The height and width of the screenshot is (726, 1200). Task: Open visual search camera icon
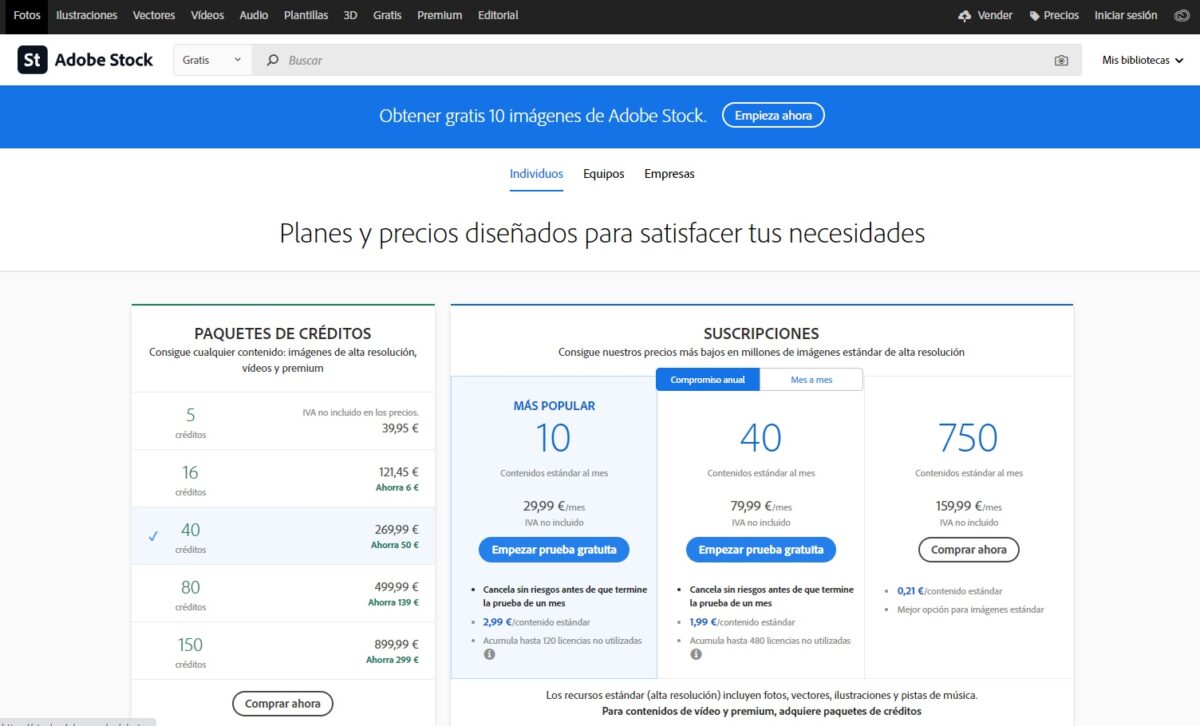click(x=1061, y=60)
